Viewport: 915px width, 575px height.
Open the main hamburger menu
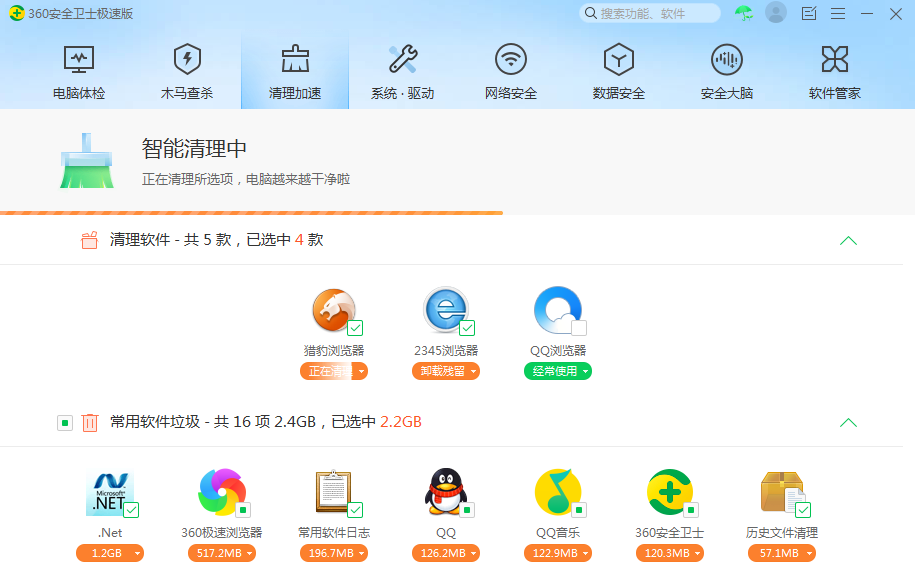838,13
